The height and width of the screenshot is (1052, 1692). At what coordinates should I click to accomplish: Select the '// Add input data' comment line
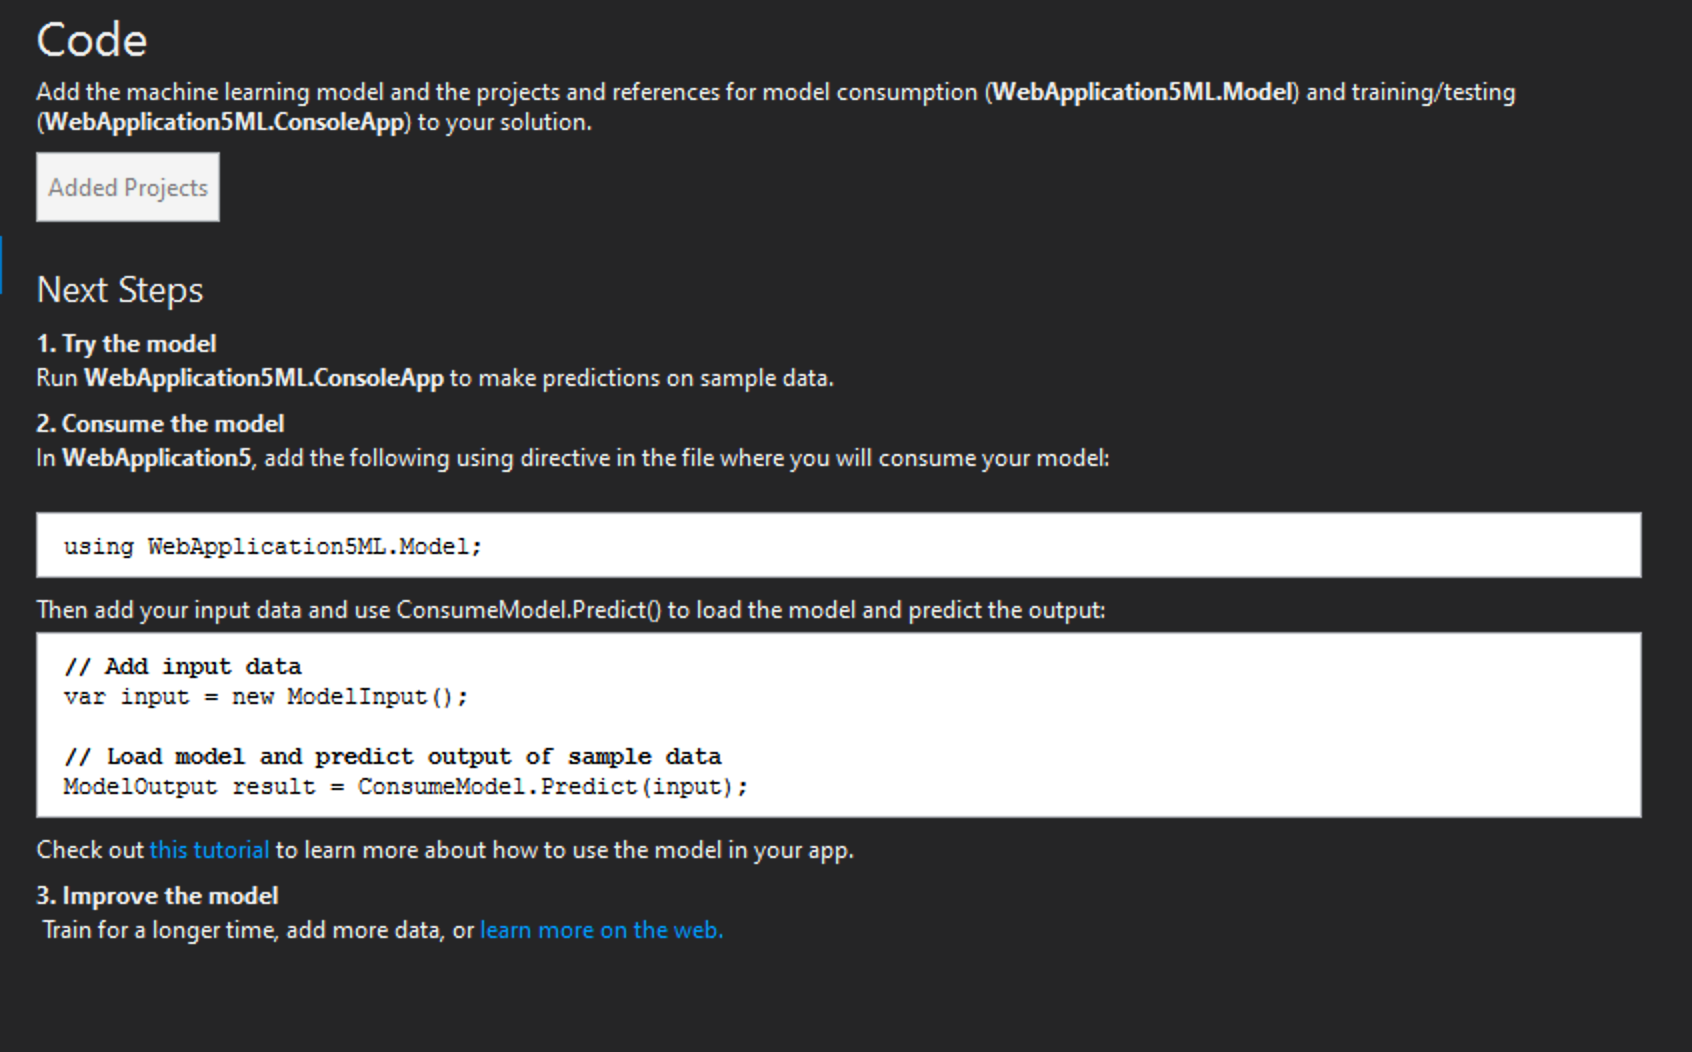[183, 665]
